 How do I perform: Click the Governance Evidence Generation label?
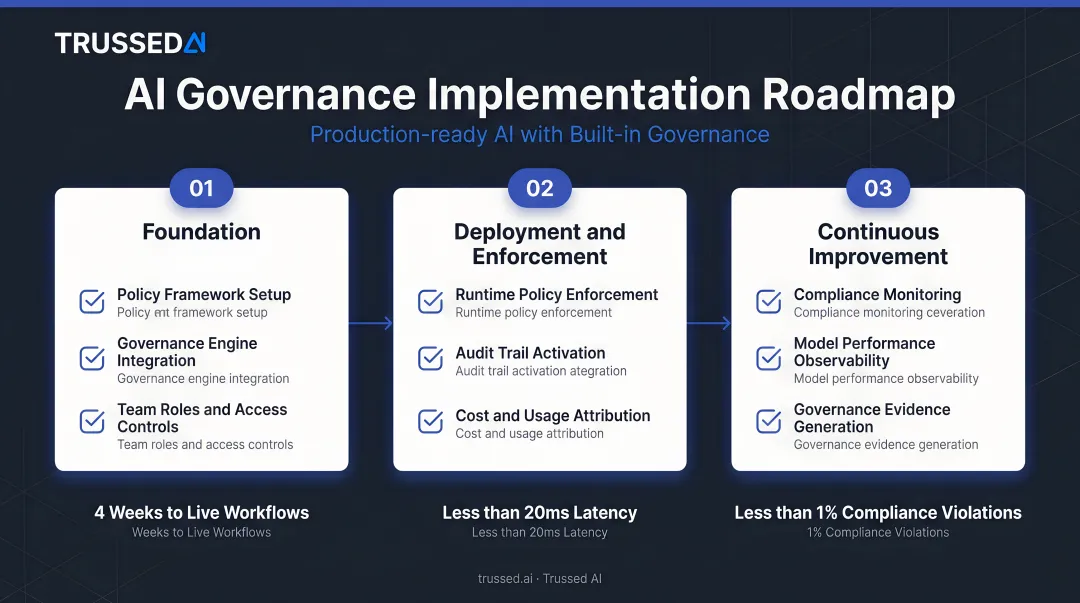click(x=872, y=418)
